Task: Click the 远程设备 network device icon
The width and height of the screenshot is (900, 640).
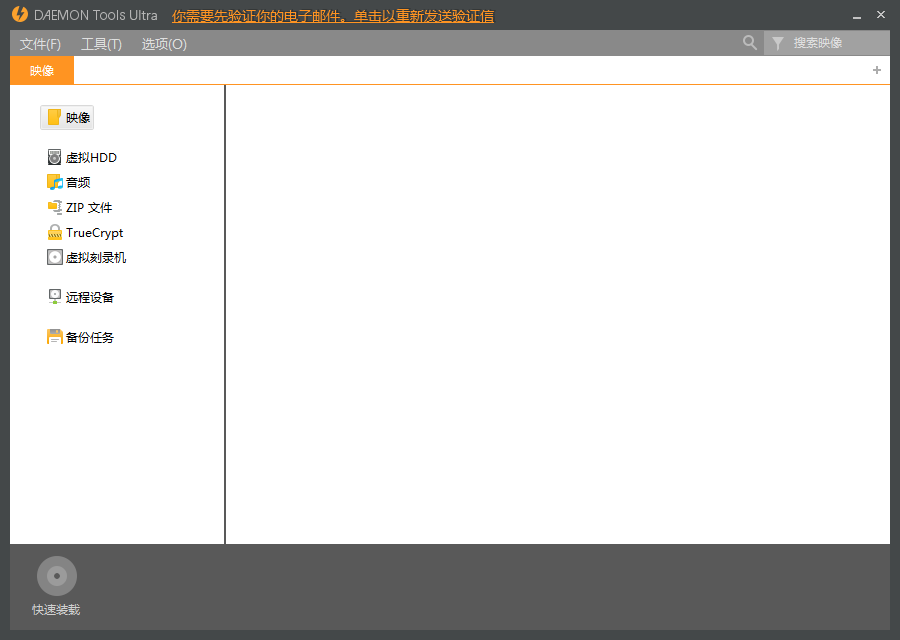Action: point(55,297)
